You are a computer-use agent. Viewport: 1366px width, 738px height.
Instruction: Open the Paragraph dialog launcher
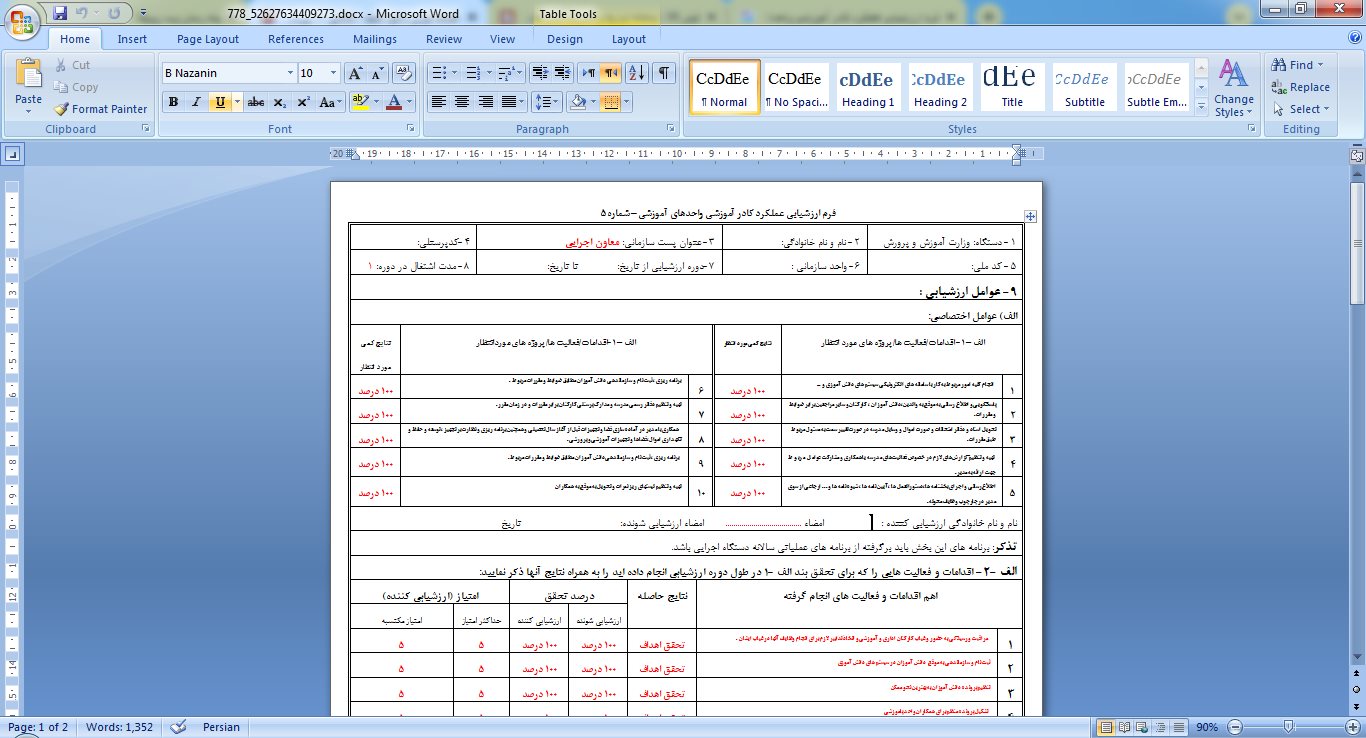point(673,129)
